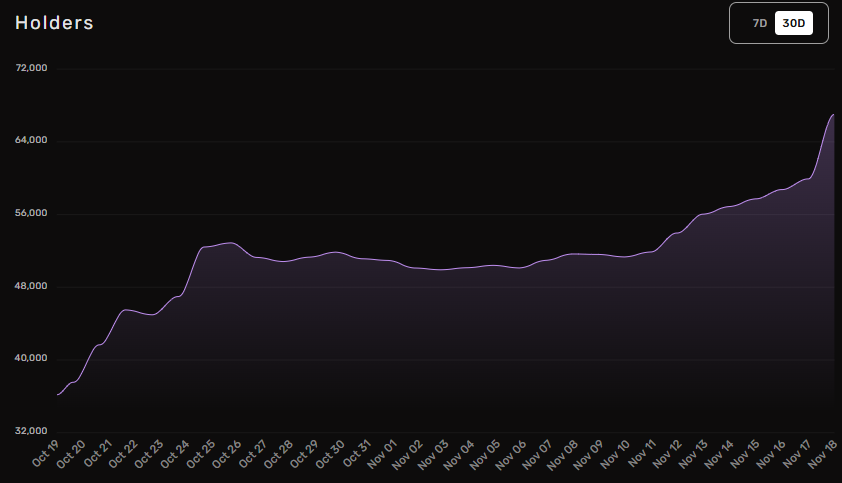Select the Oct 25 date label
This screenshot has width=842, height=483.
click(203, 455)
